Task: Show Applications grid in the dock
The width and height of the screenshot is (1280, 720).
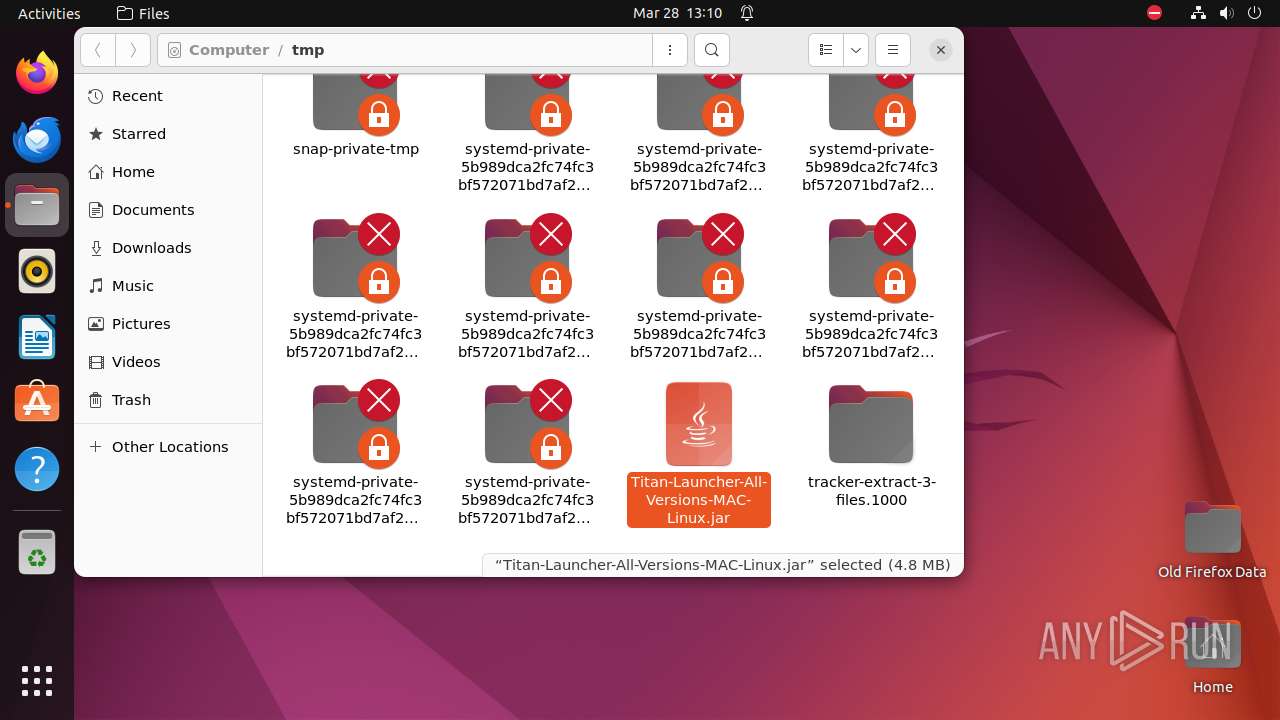Action: (x=37, y=681)
